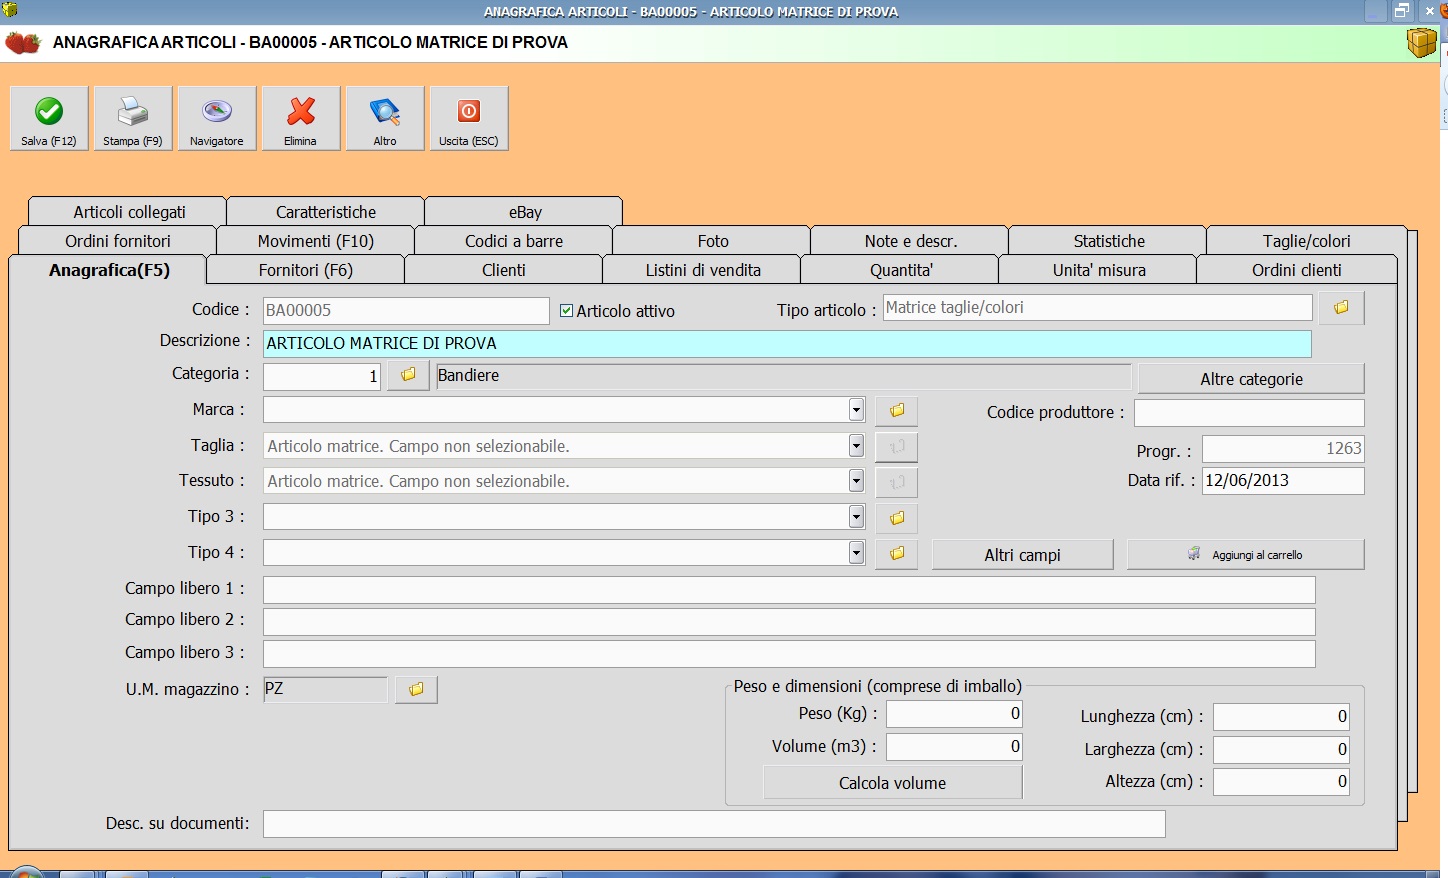
Task: Click folder icon beside U.M. magazzino
Action: tap(416, 689)
